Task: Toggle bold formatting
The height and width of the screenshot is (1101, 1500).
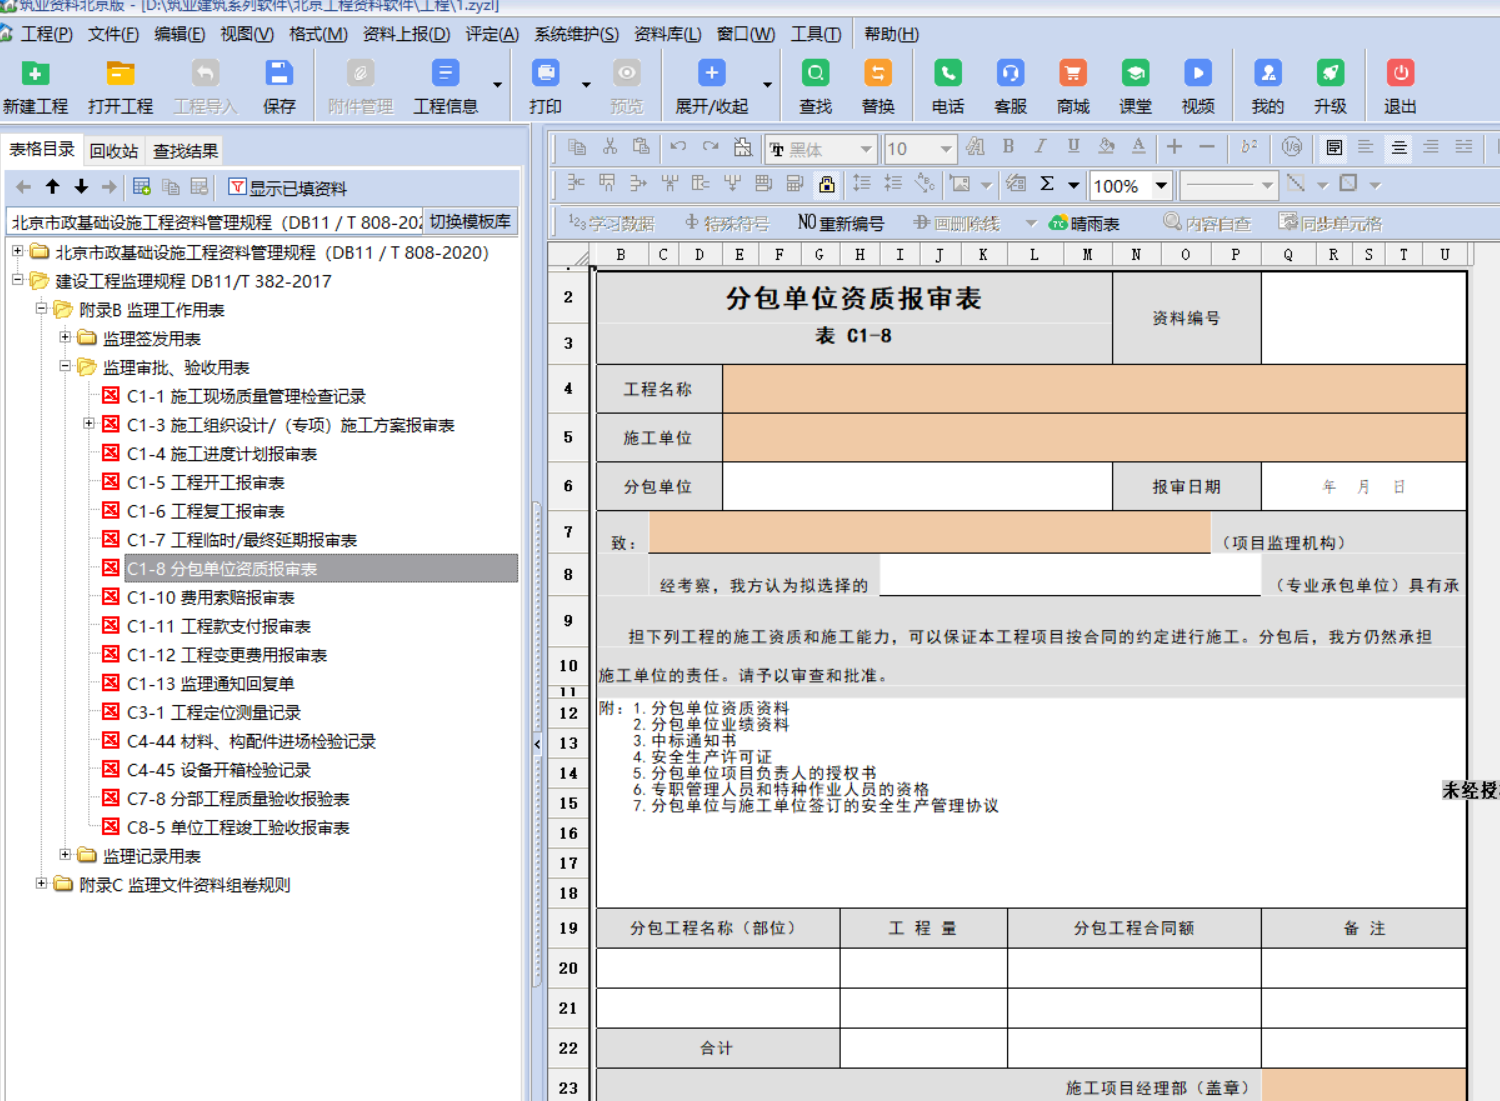Action: pyautogui.click(x=1008, y=147)
